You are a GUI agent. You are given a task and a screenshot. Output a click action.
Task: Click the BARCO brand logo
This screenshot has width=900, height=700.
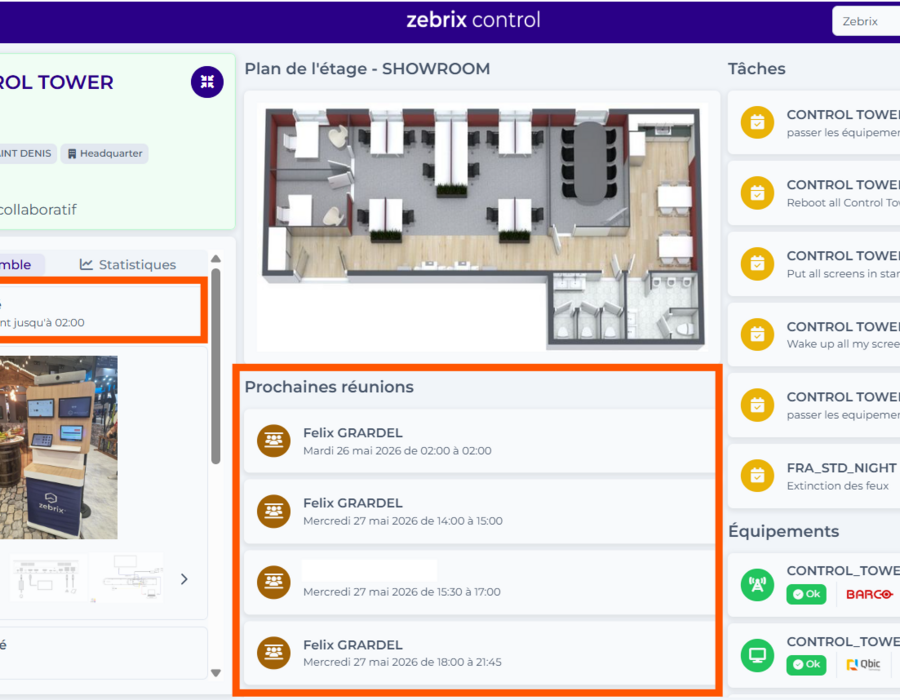[x=870, y=594]
